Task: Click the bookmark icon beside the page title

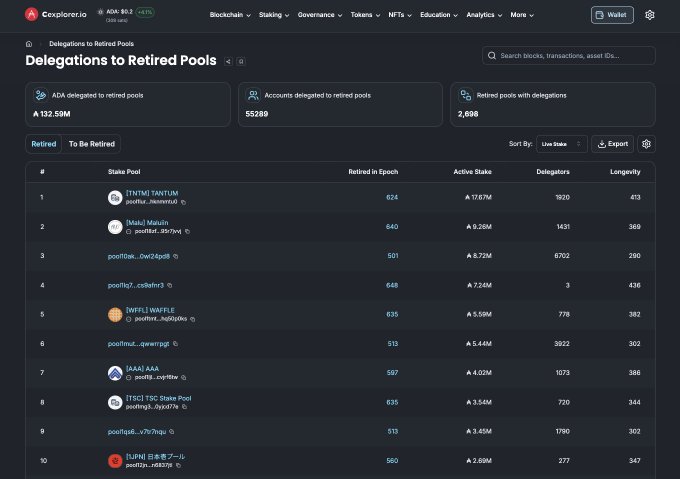Action: 241,62
